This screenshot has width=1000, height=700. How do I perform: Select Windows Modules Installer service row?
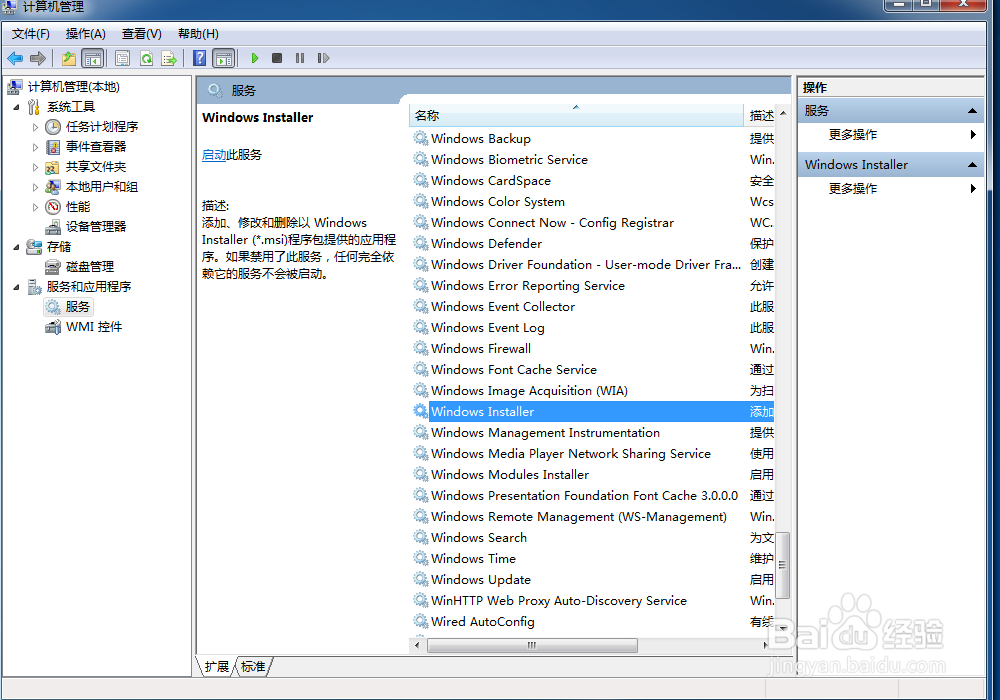pos(592,474)
